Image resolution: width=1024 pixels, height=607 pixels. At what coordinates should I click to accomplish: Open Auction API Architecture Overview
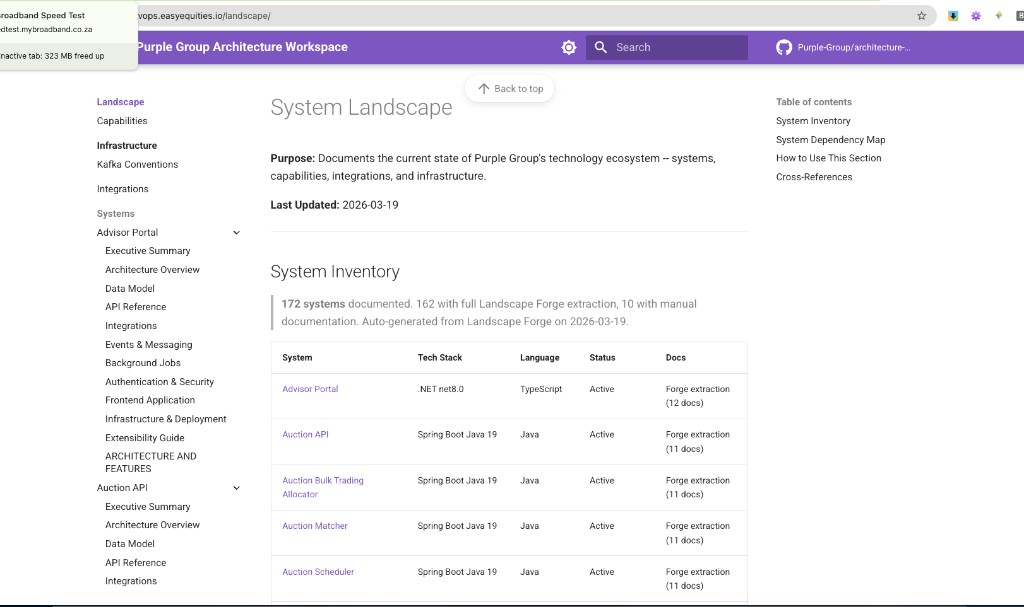click(x=152, y=525)
